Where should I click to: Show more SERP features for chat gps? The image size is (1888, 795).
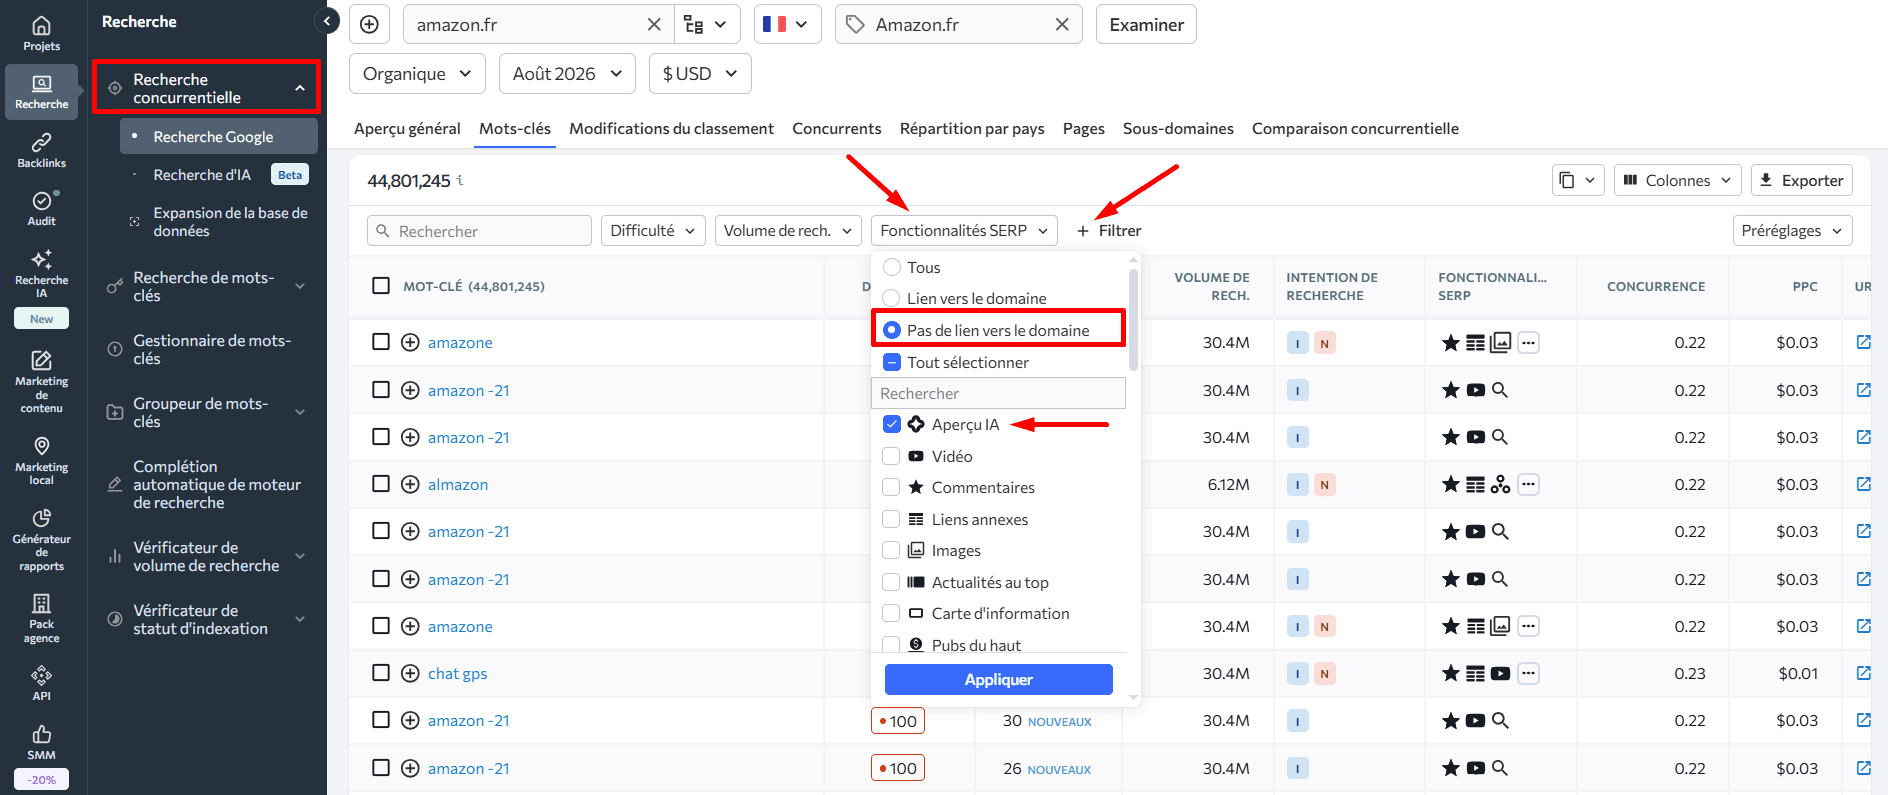point(1528,674)
